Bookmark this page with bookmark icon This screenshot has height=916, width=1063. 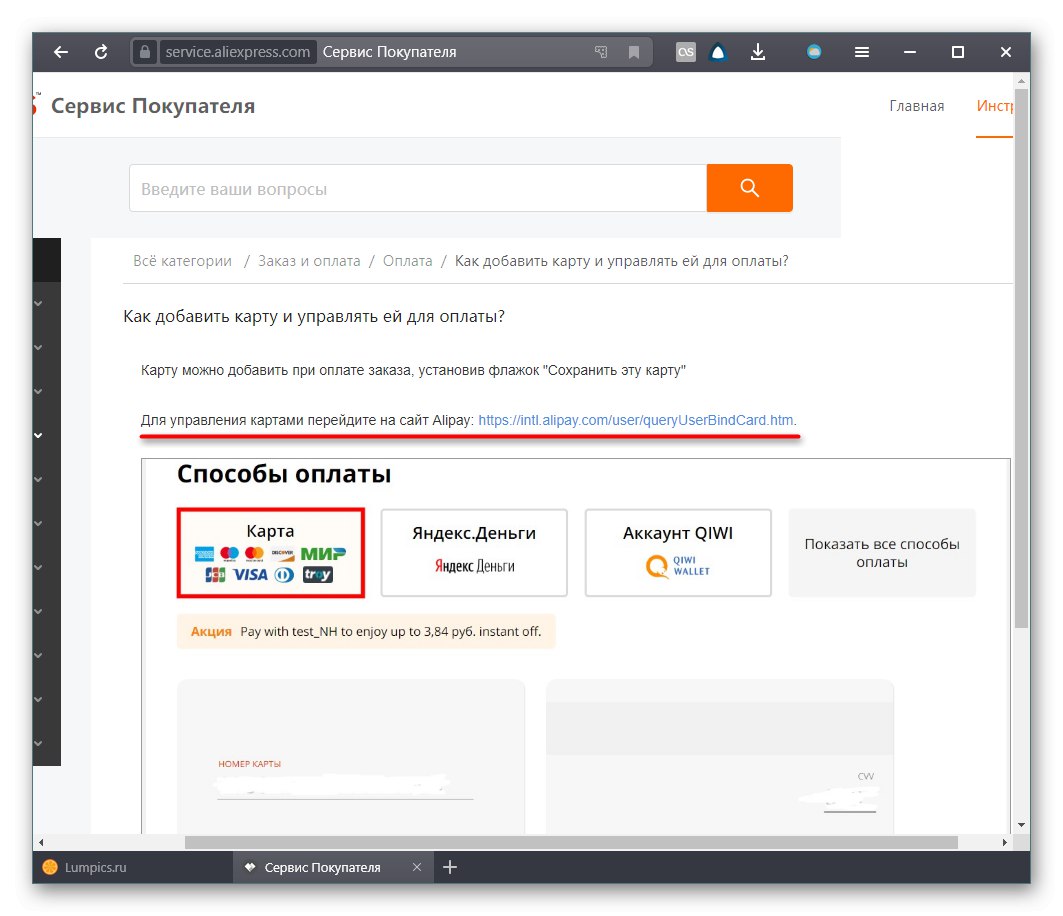(x=634, y=52)
